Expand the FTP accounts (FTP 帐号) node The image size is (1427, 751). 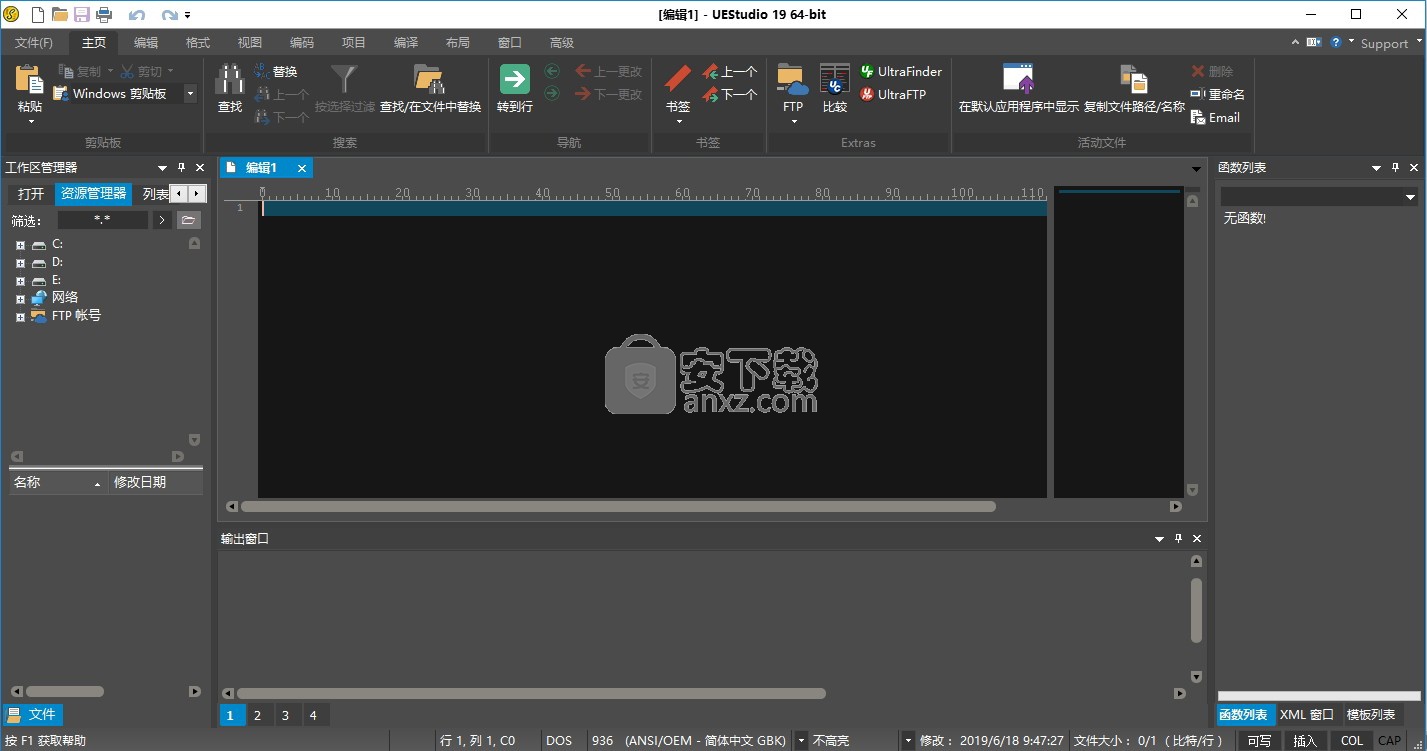coord(20,316)
